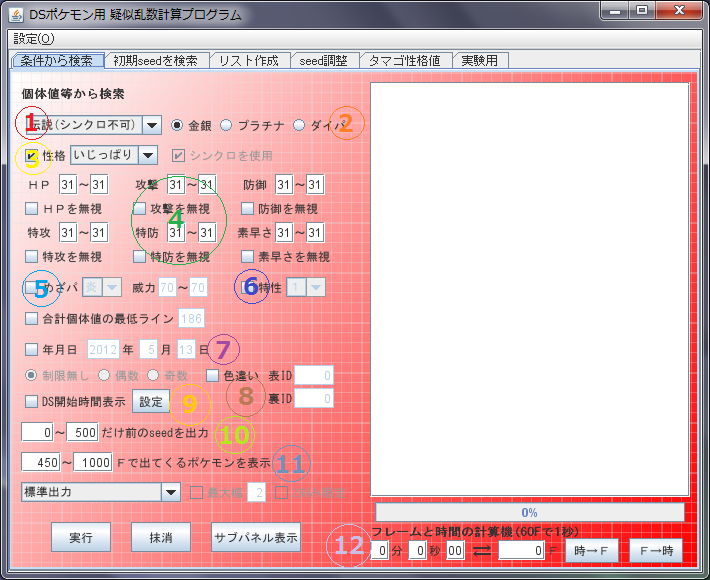Viewport: 710px width, 580px height.
Task: Enable the 年月日 checkbox
Action: click(31, 349)
